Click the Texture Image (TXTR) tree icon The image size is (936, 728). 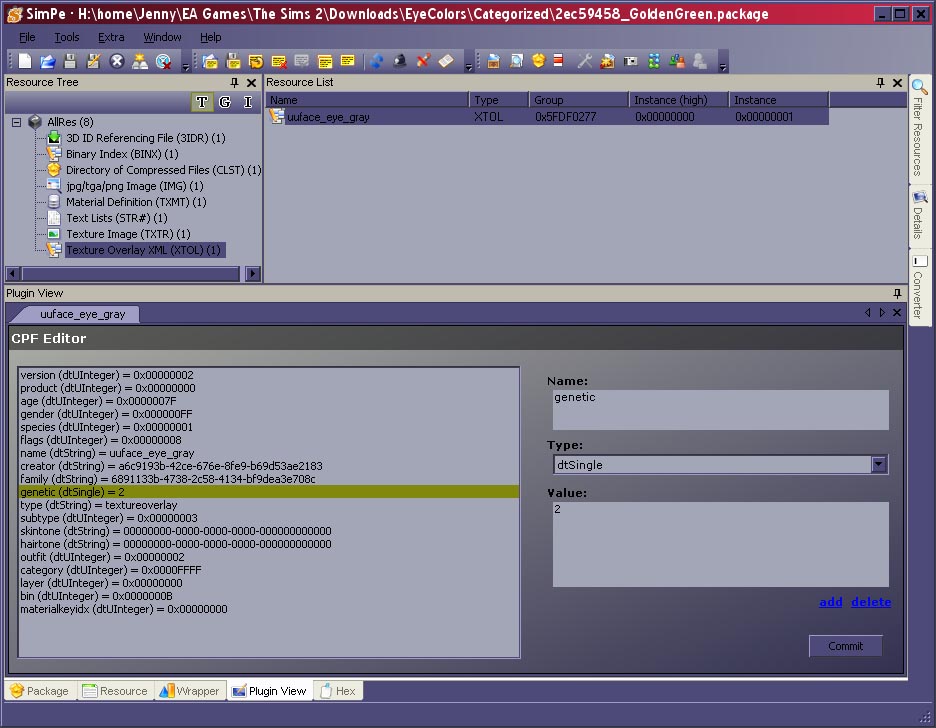(x=54, y=234)
